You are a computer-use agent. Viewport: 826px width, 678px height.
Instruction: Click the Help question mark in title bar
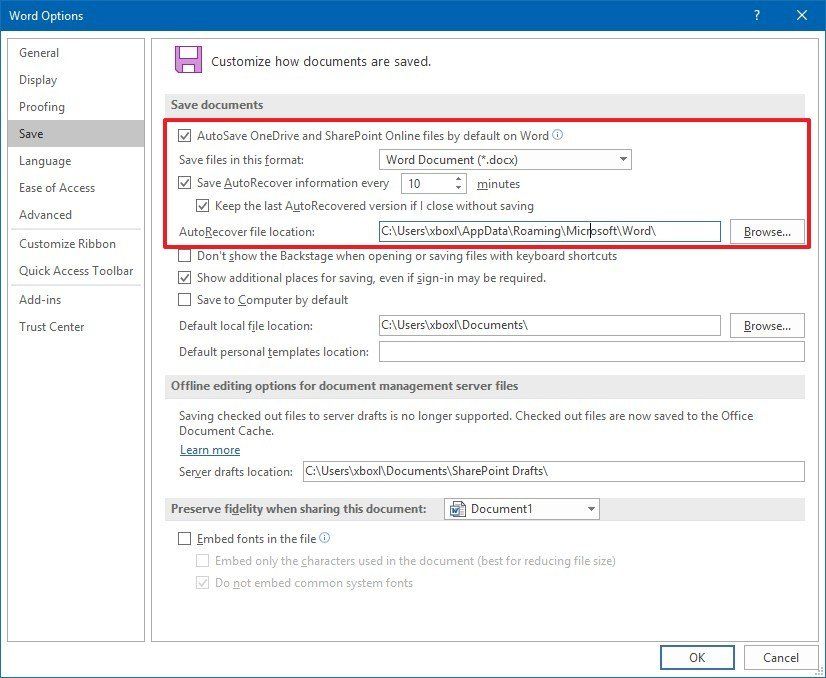pos(757,15)
